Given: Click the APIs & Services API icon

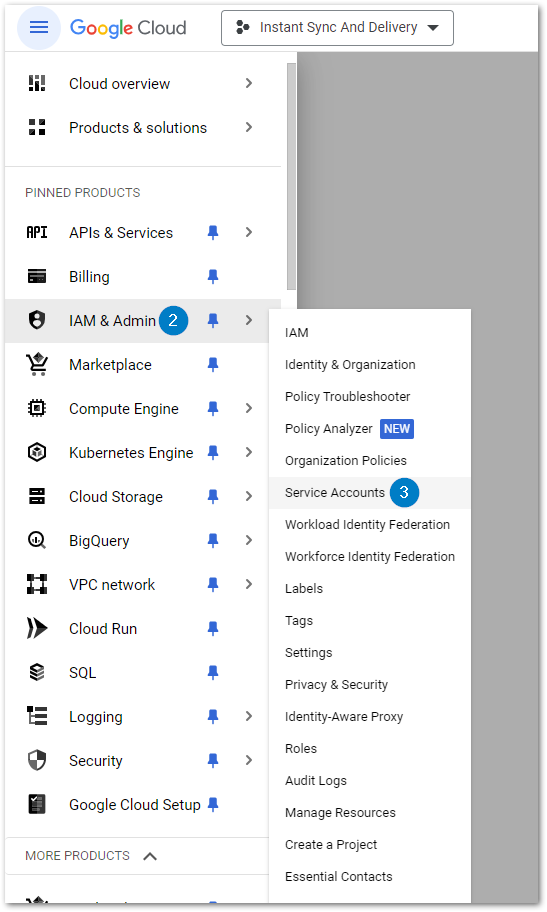Looking at the screenshot, I should [37, 232].
